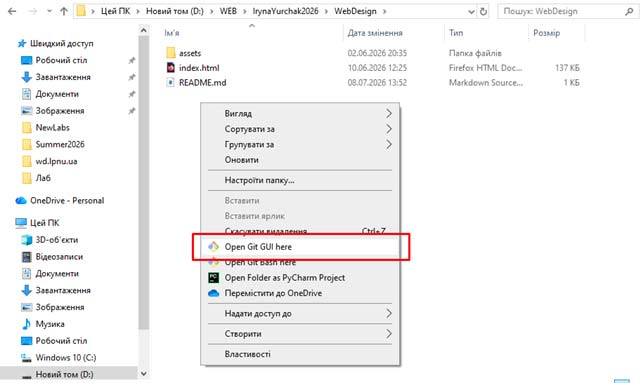Open pinned Зображення under quick access

click(60, 111)
